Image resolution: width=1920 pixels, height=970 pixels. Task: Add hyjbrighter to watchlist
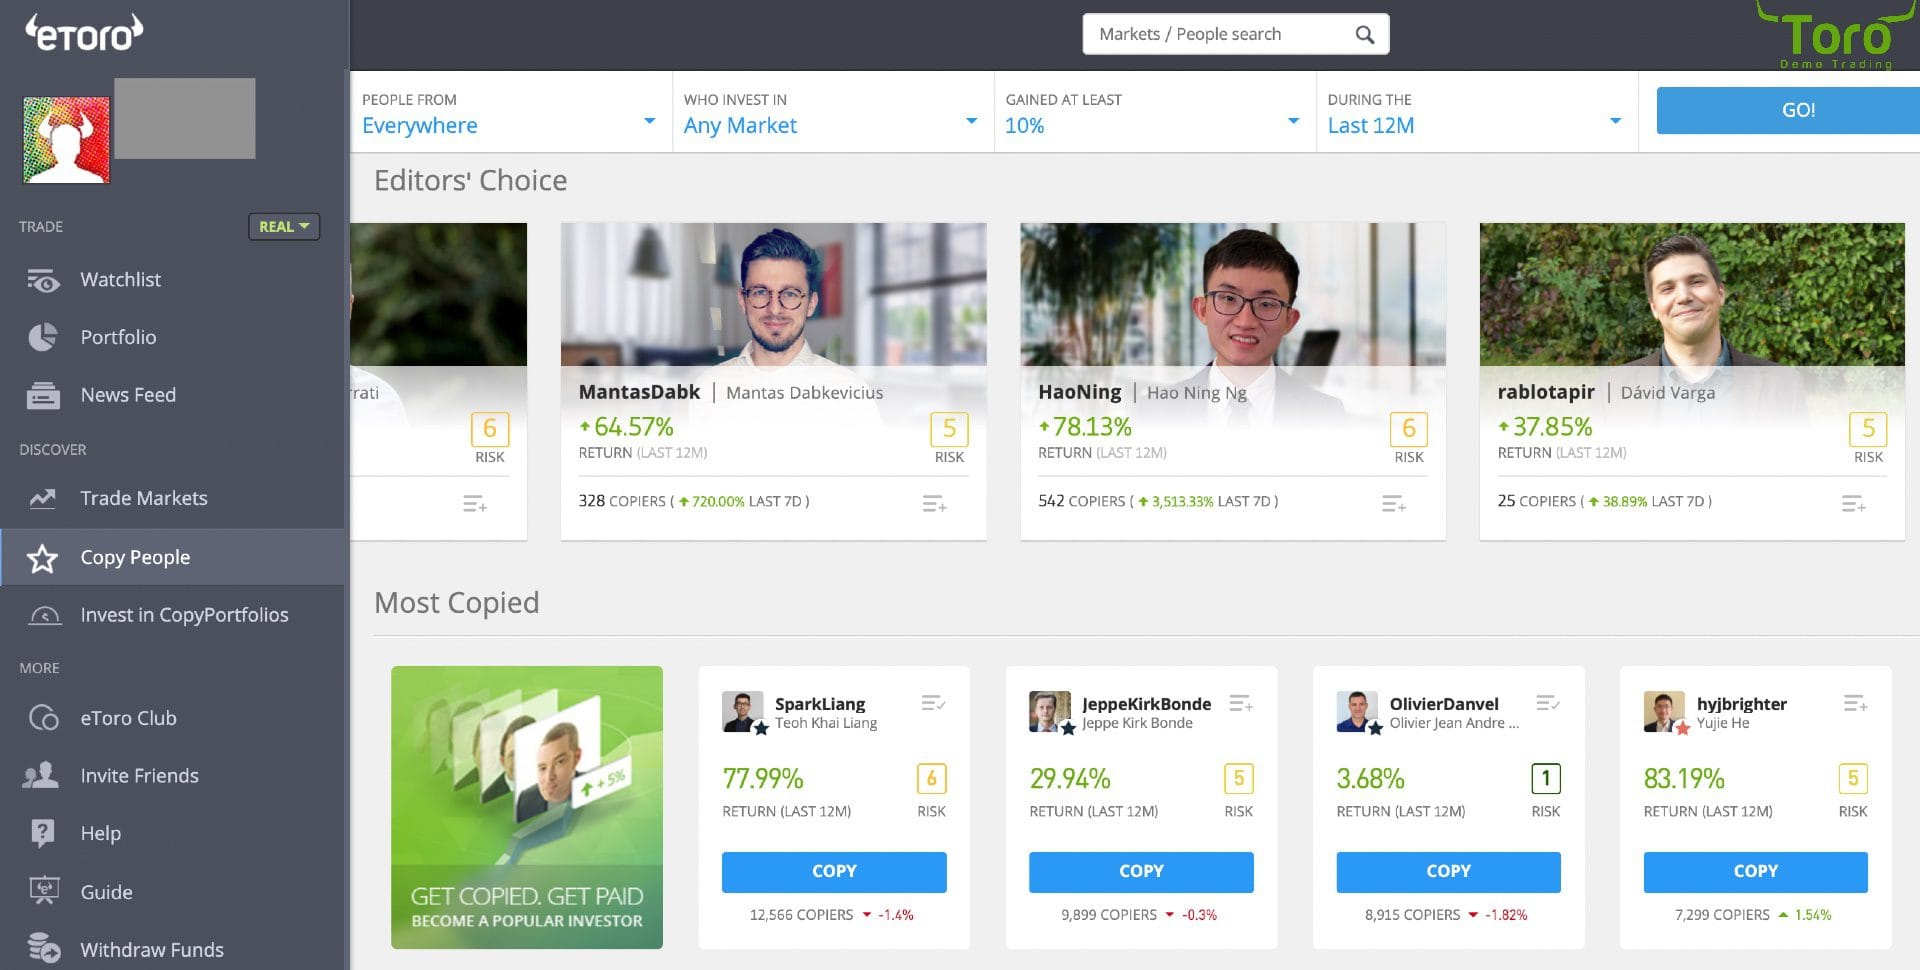pyautogui.click(x=1854, y=704)
